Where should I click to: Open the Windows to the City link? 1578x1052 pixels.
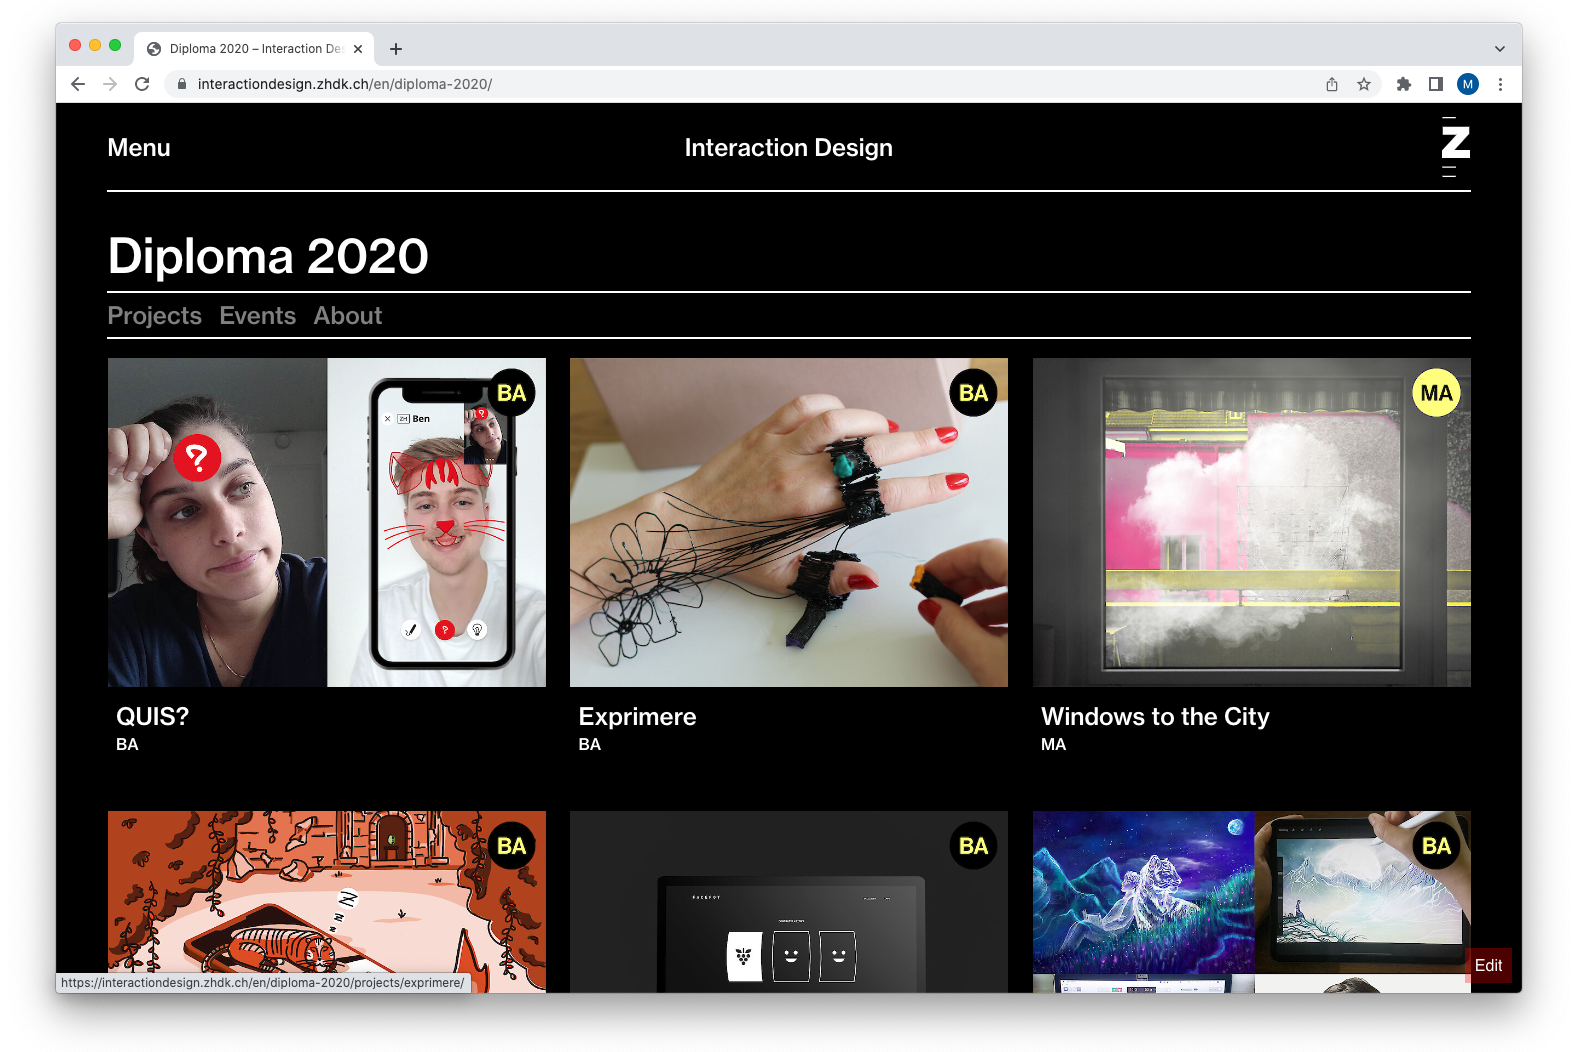[x=1154, y=717]
